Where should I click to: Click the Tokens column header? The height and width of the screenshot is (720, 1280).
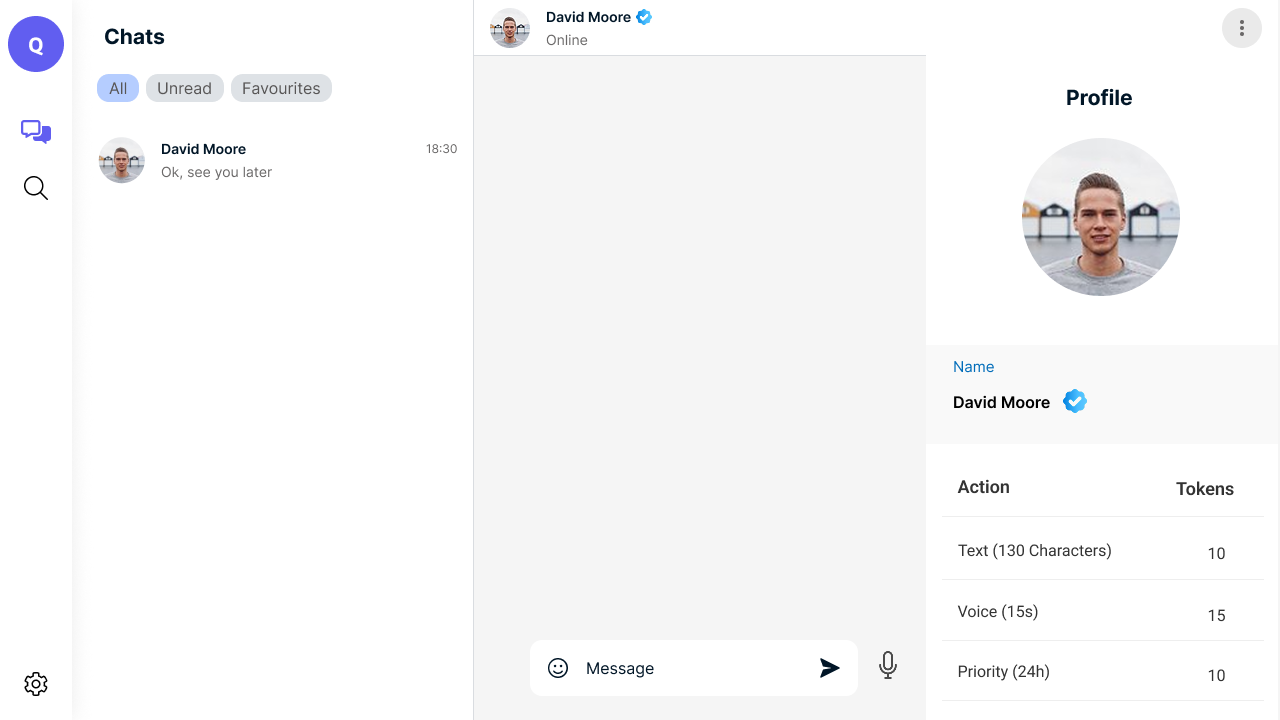(x=1204, y=489)
